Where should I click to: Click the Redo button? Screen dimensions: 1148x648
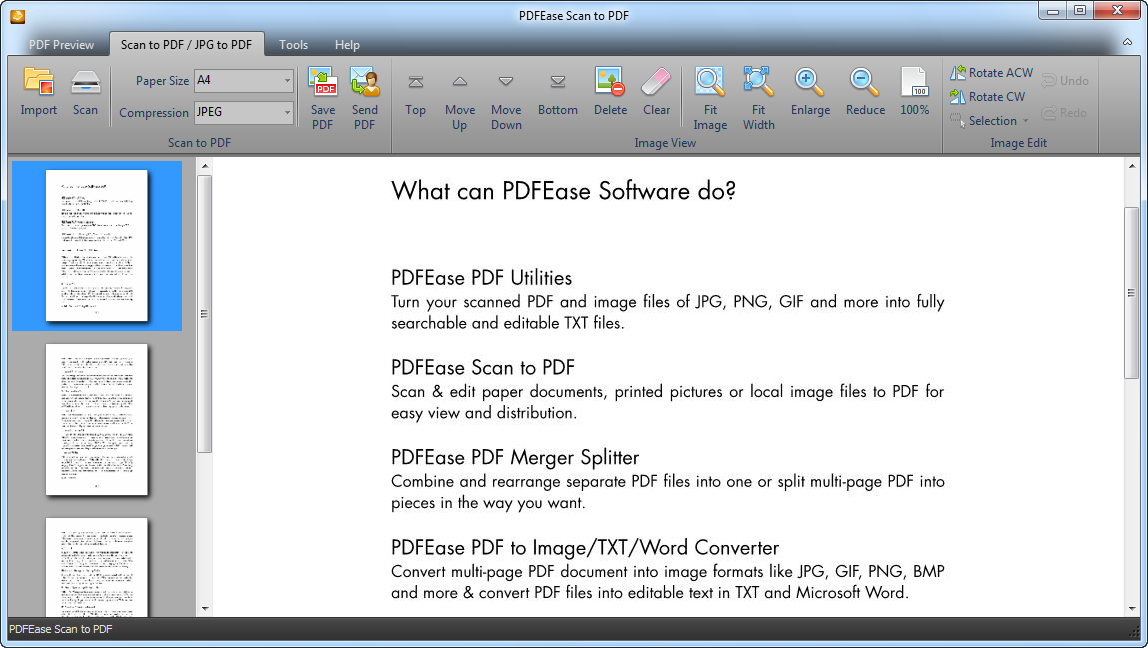[1065, 113]
